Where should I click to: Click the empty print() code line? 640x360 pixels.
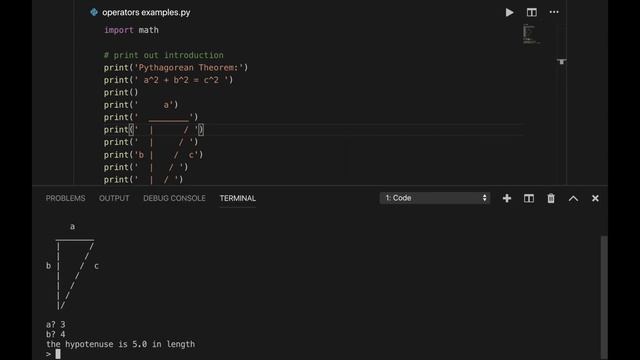coord(121,93)
